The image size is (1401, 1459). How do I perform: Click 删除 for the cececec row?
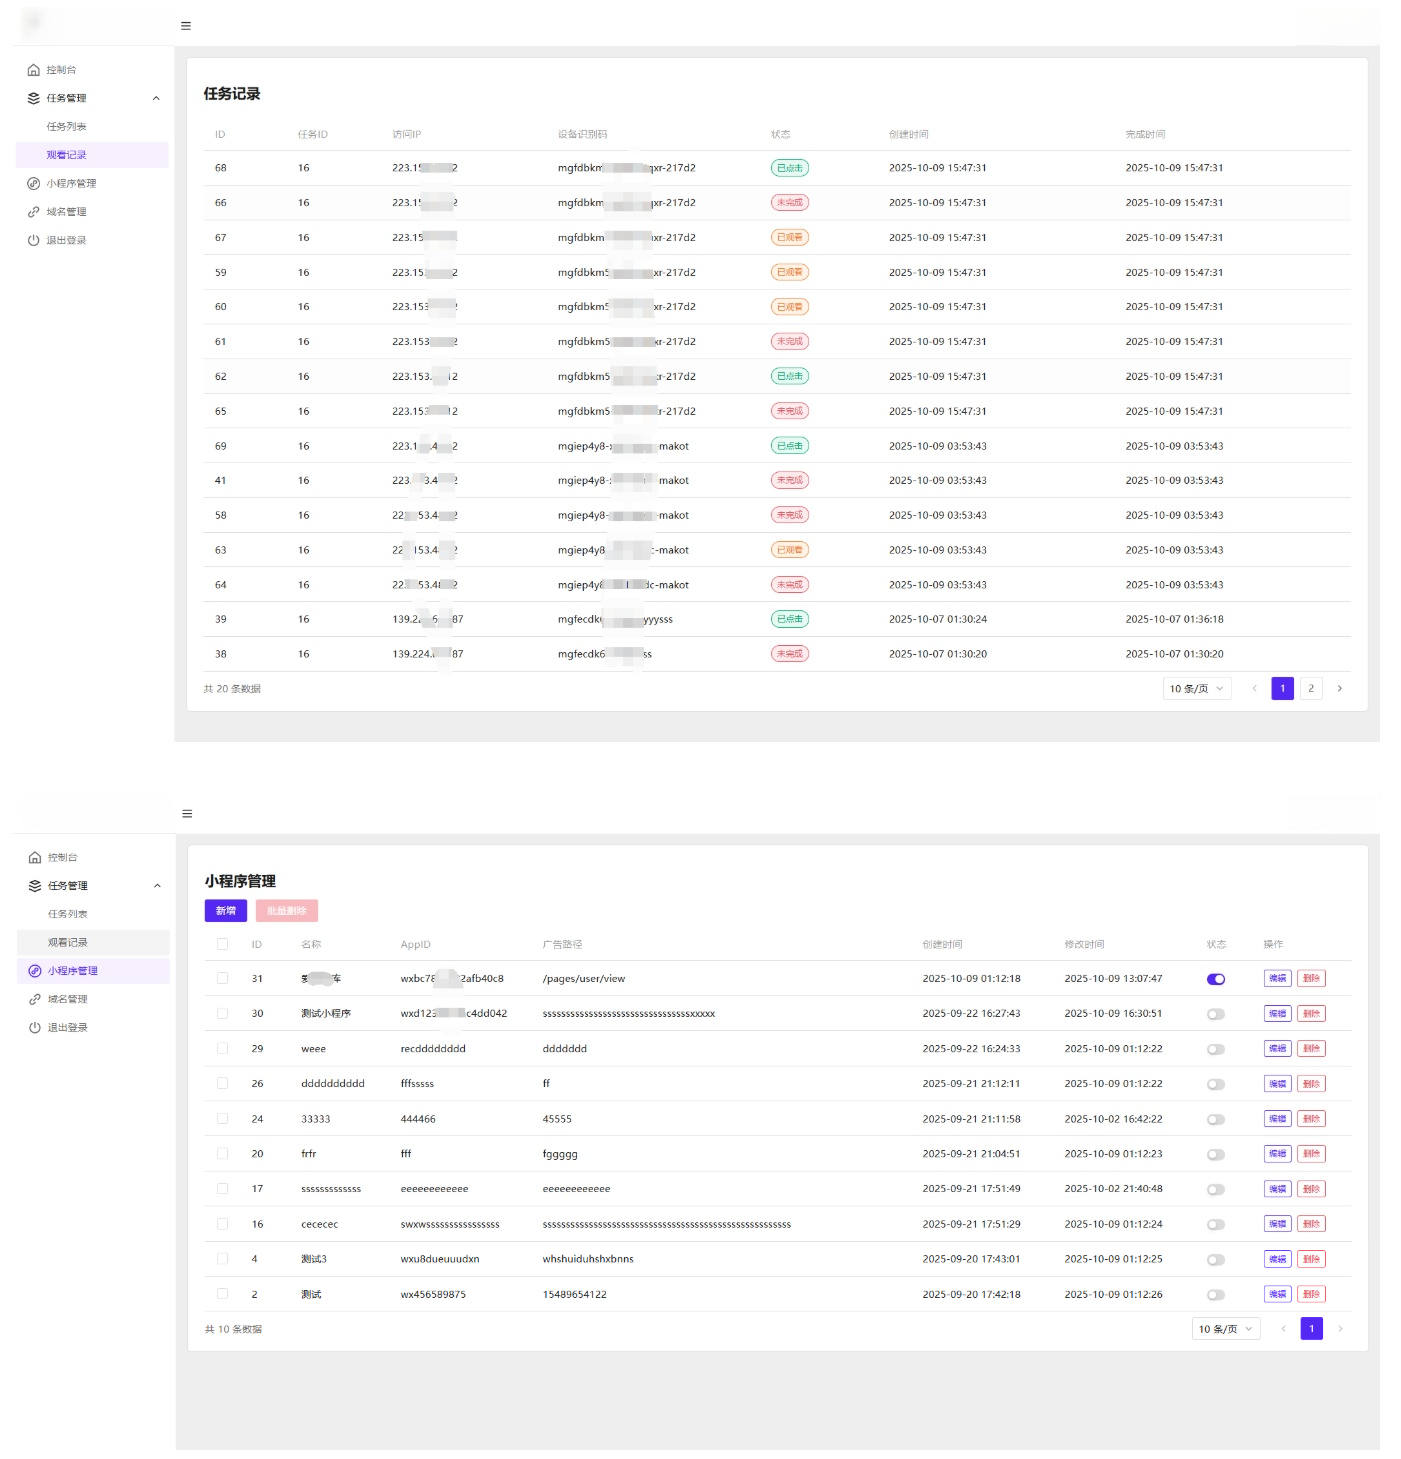point(1311,1224)
